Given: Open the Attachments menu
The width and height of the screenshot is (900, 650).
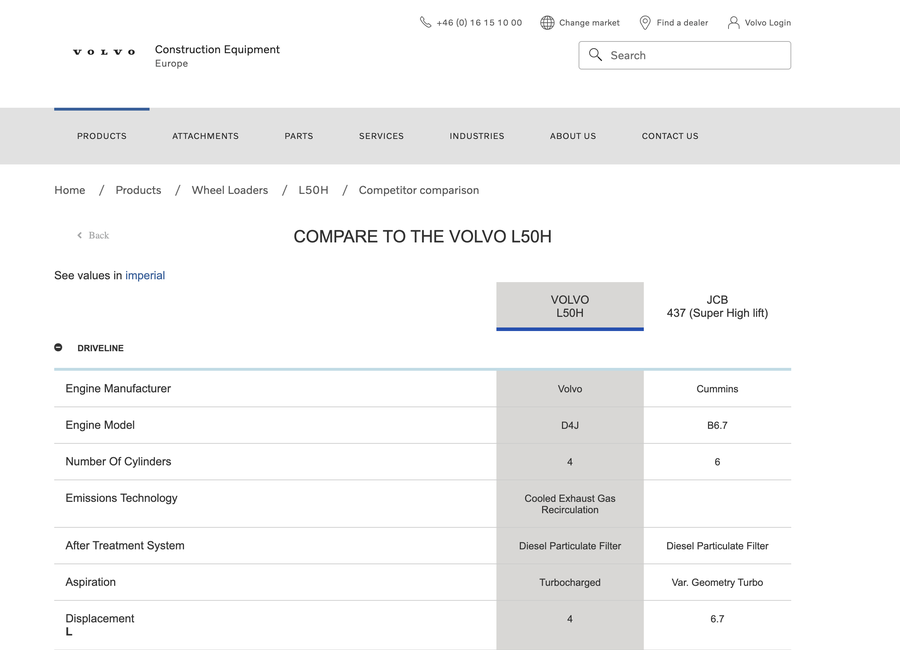Looking at the screenshot, I should click(205, 136).
